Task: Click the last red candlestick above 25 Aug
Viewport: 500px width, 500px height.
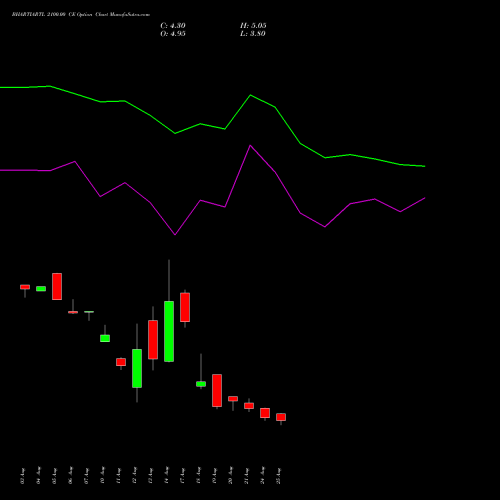Action: click(281, 417)
